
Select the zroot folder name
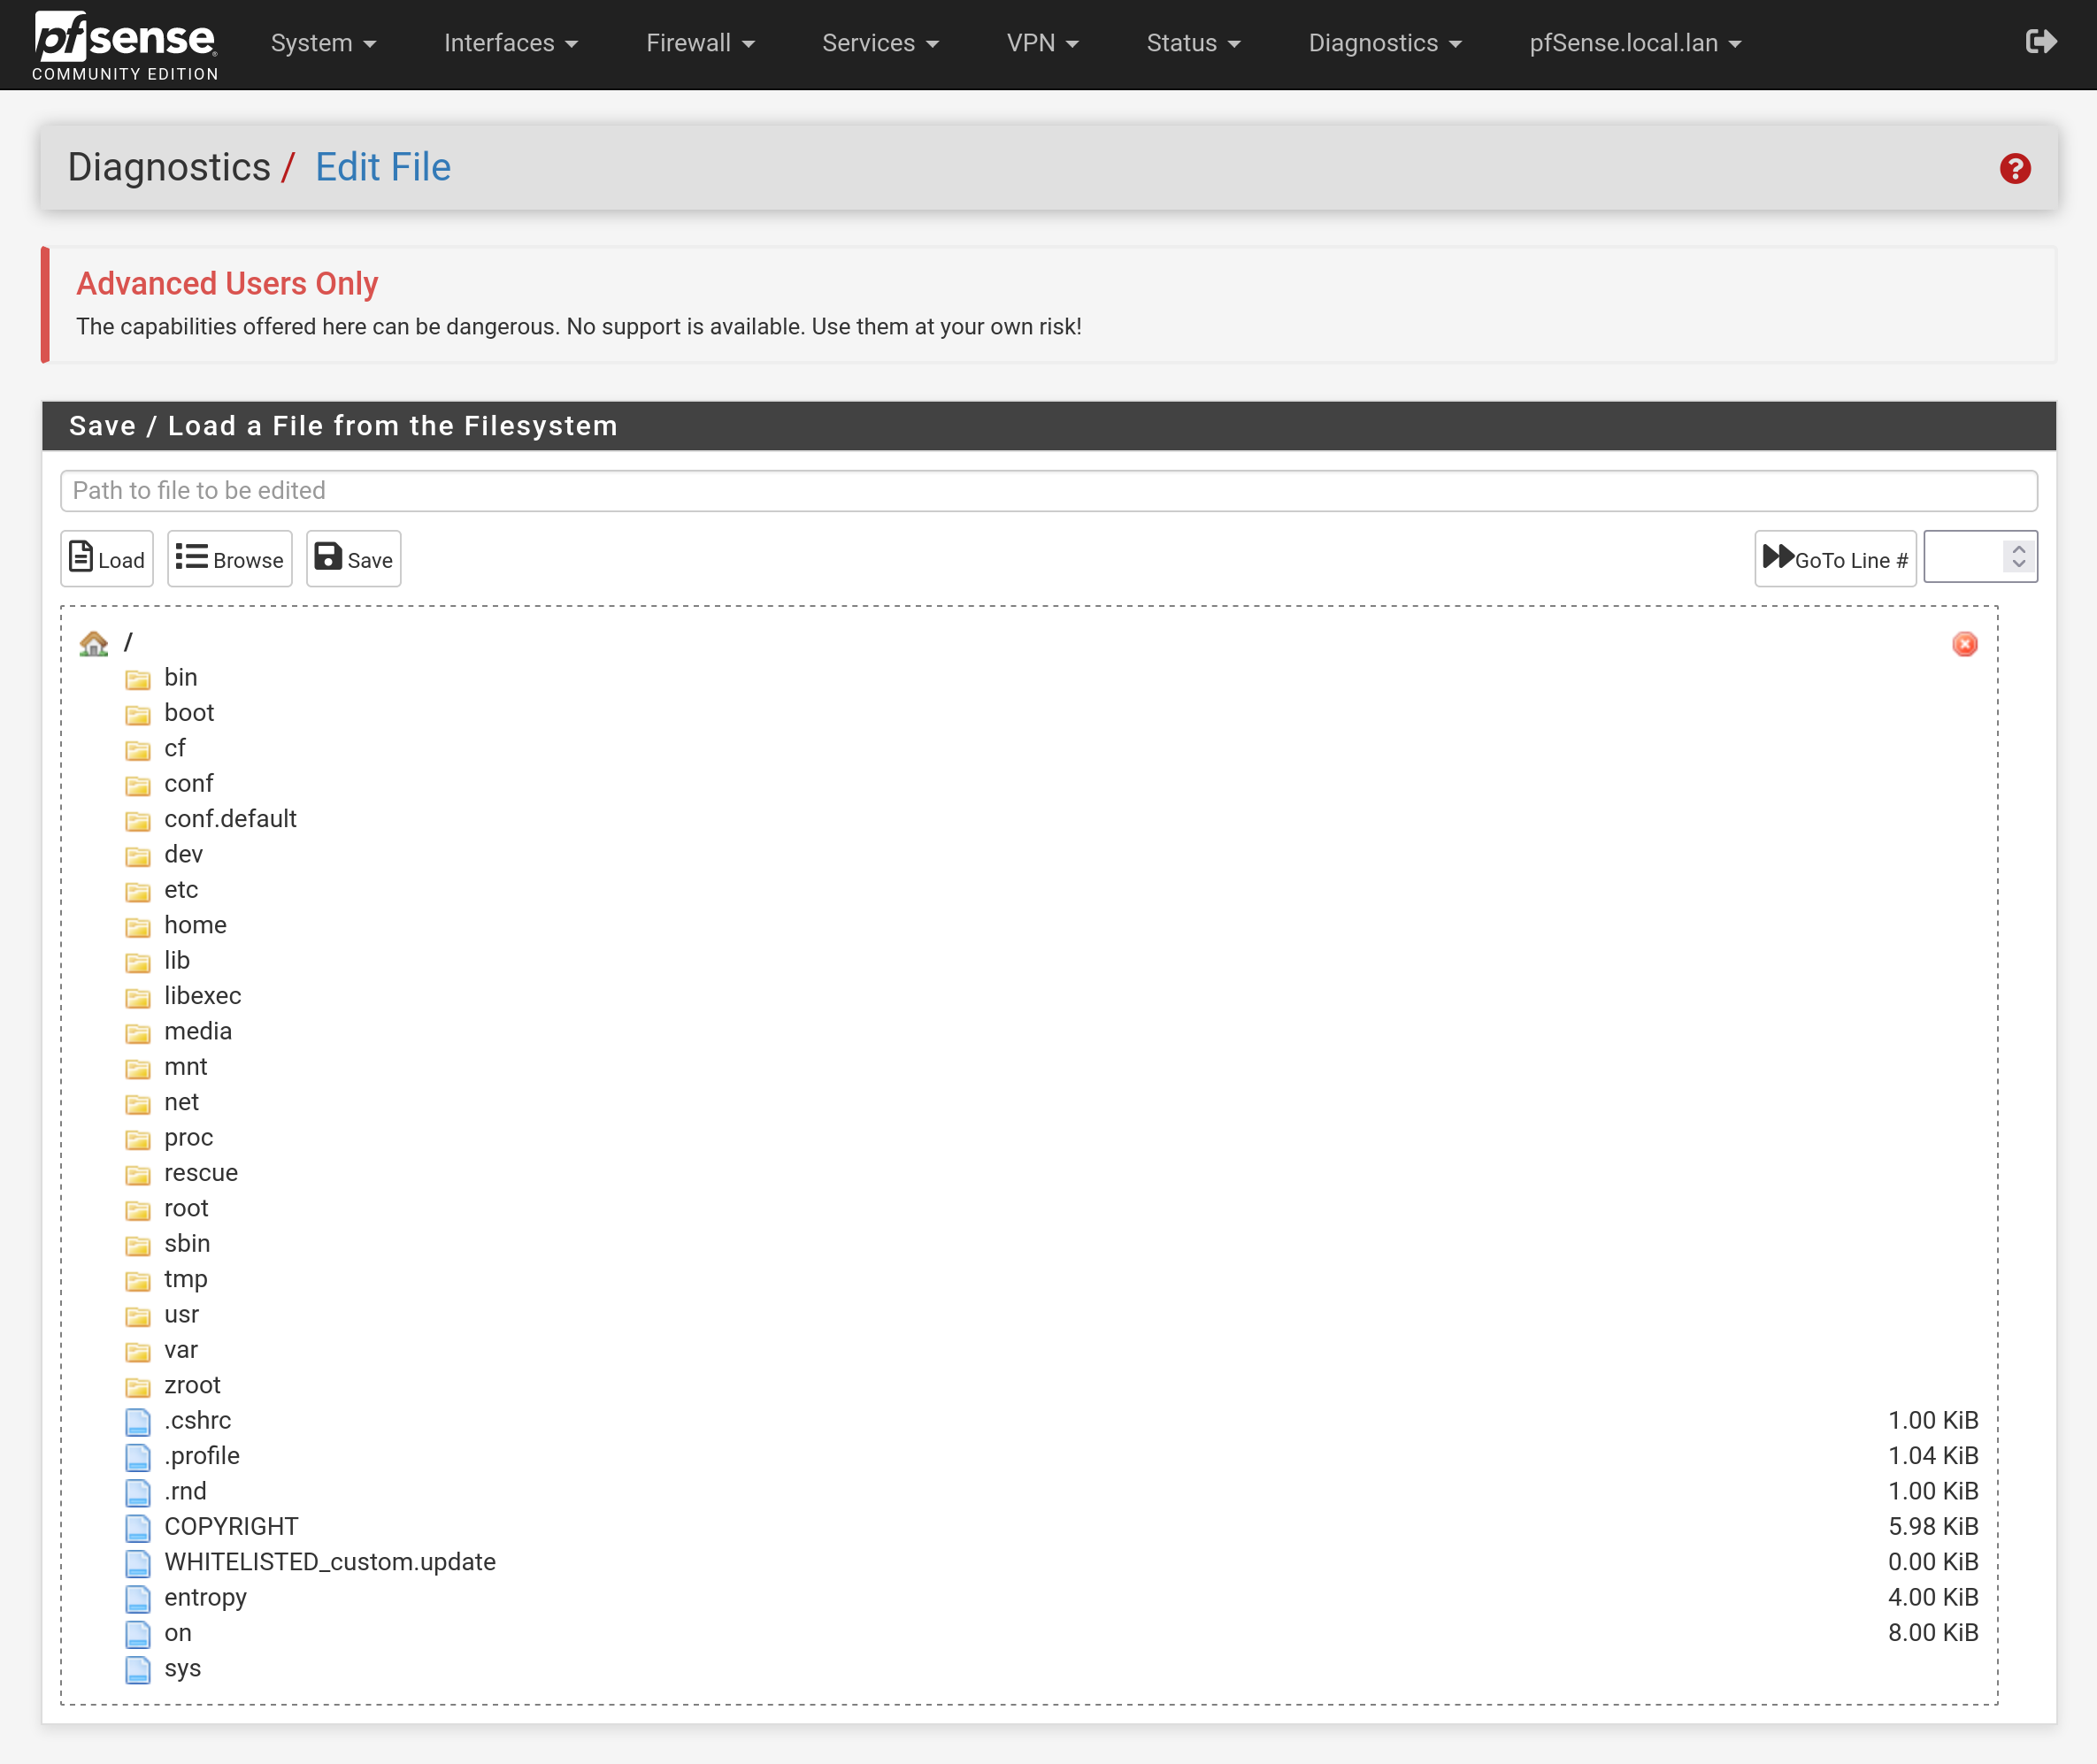click(192, 1385)
